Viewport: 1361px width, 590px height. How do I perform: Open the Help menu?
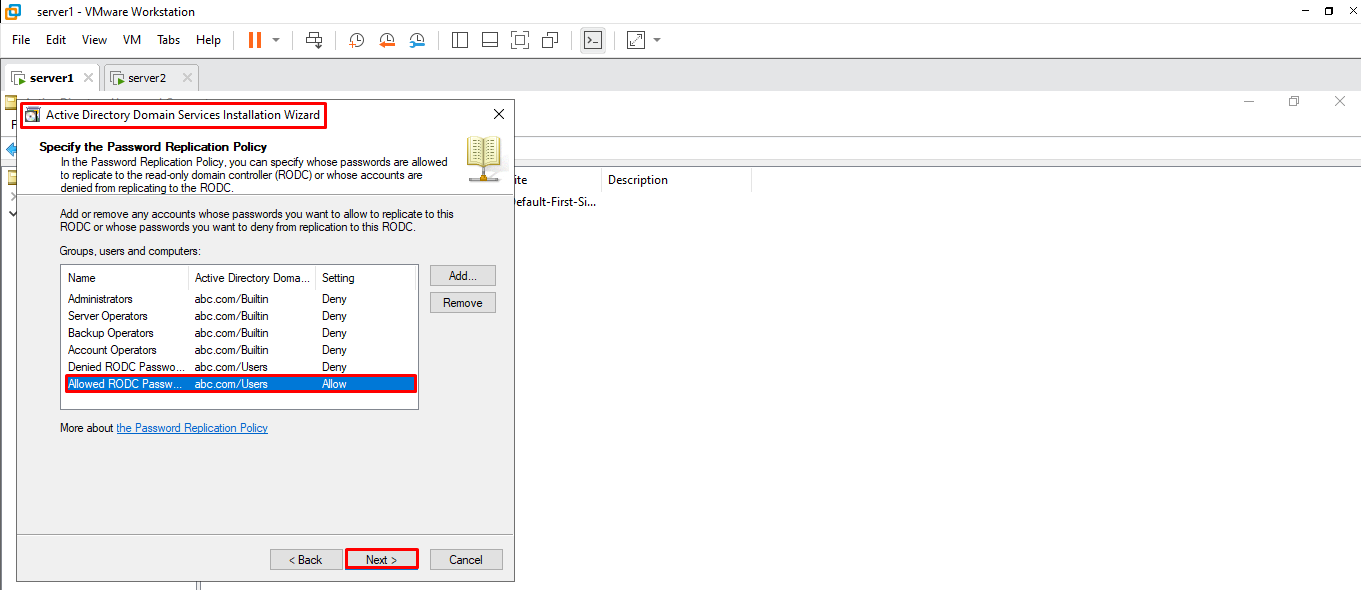point(208,40)
